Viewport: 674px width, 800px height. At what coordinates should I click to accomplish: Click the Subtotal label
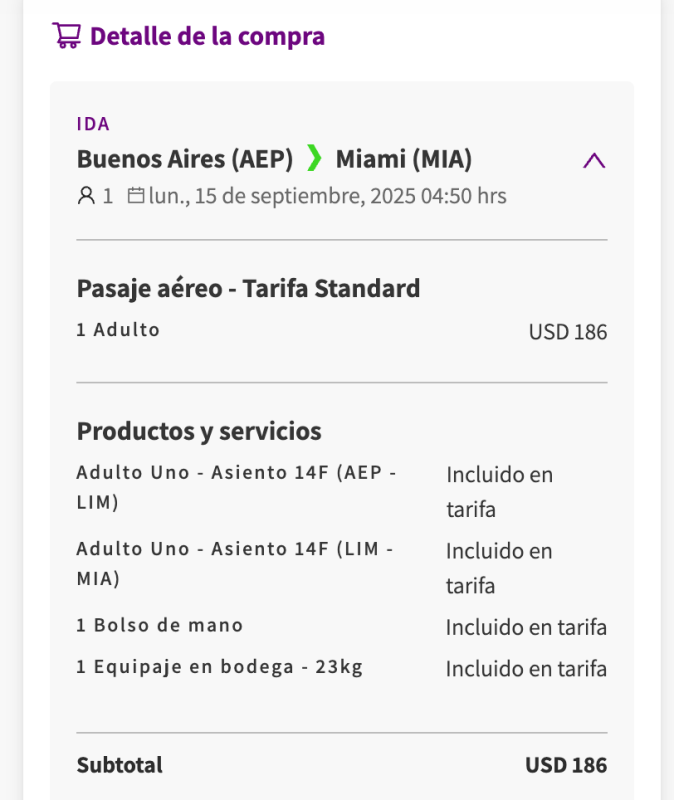tap(119, 765)
